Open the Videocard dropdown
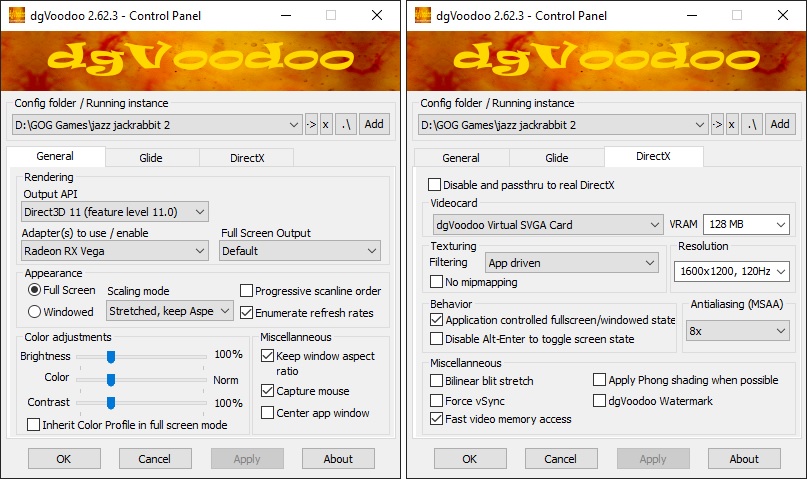Screen dimensions: 810x482 click(x=548, y=225)
